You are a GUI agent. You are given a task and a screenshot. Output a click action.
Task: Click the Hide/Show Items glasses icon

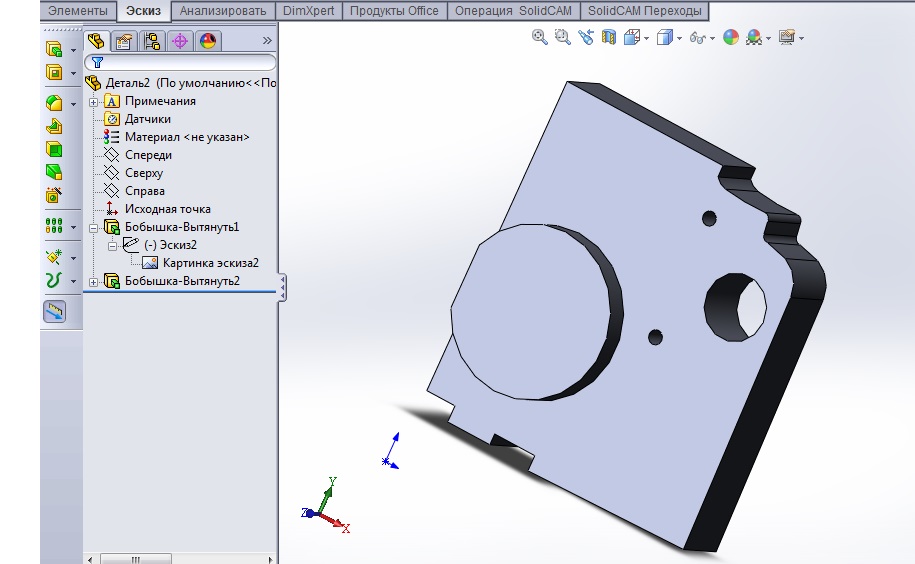coord(697,38)
